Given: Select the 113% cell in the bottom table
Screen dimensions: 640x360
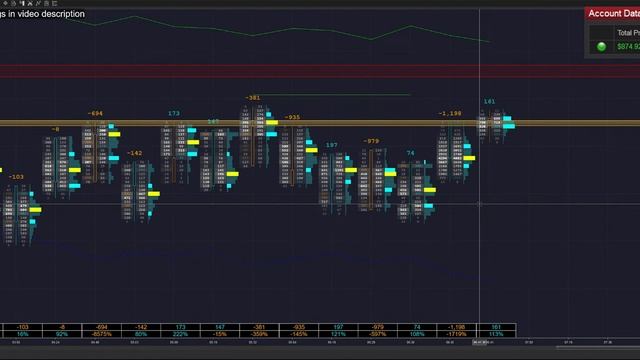Looking at the screenshot, I should pos(496,334).
